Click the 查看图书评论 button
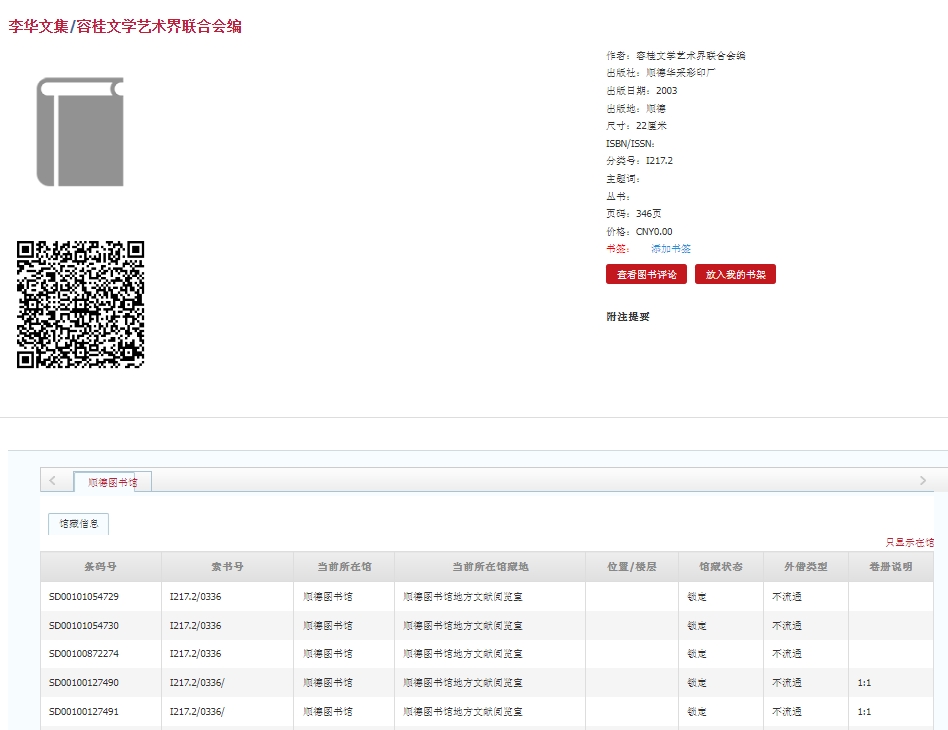Viewport: 948px width, 730px height. point(646,275)
